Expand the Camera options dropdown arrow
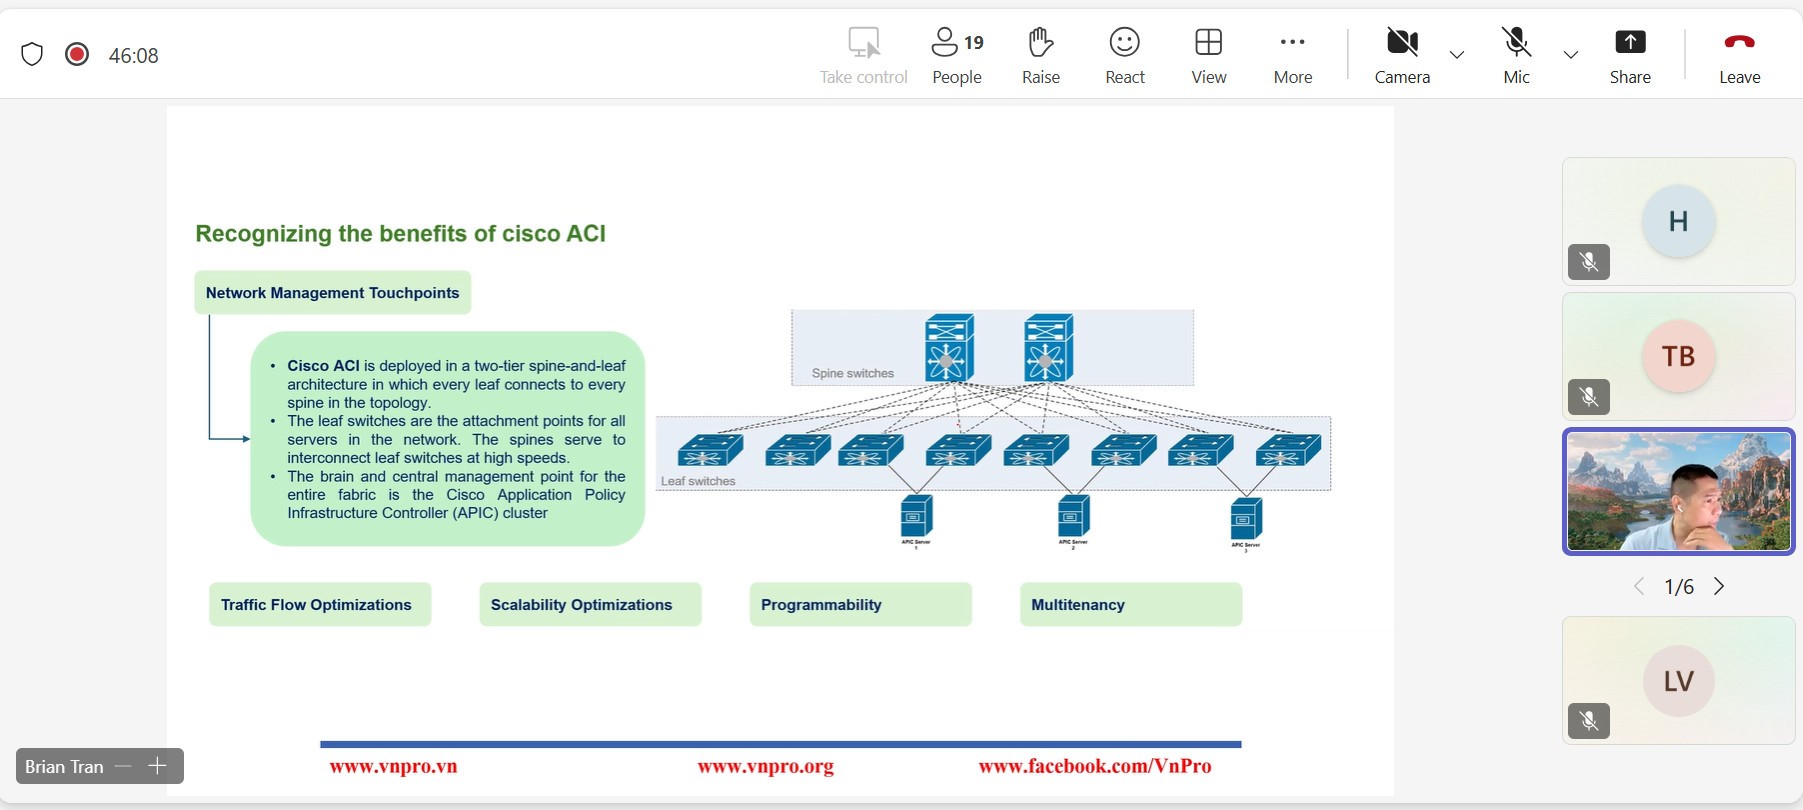The image size is (1803, 810). [1457, 55]
